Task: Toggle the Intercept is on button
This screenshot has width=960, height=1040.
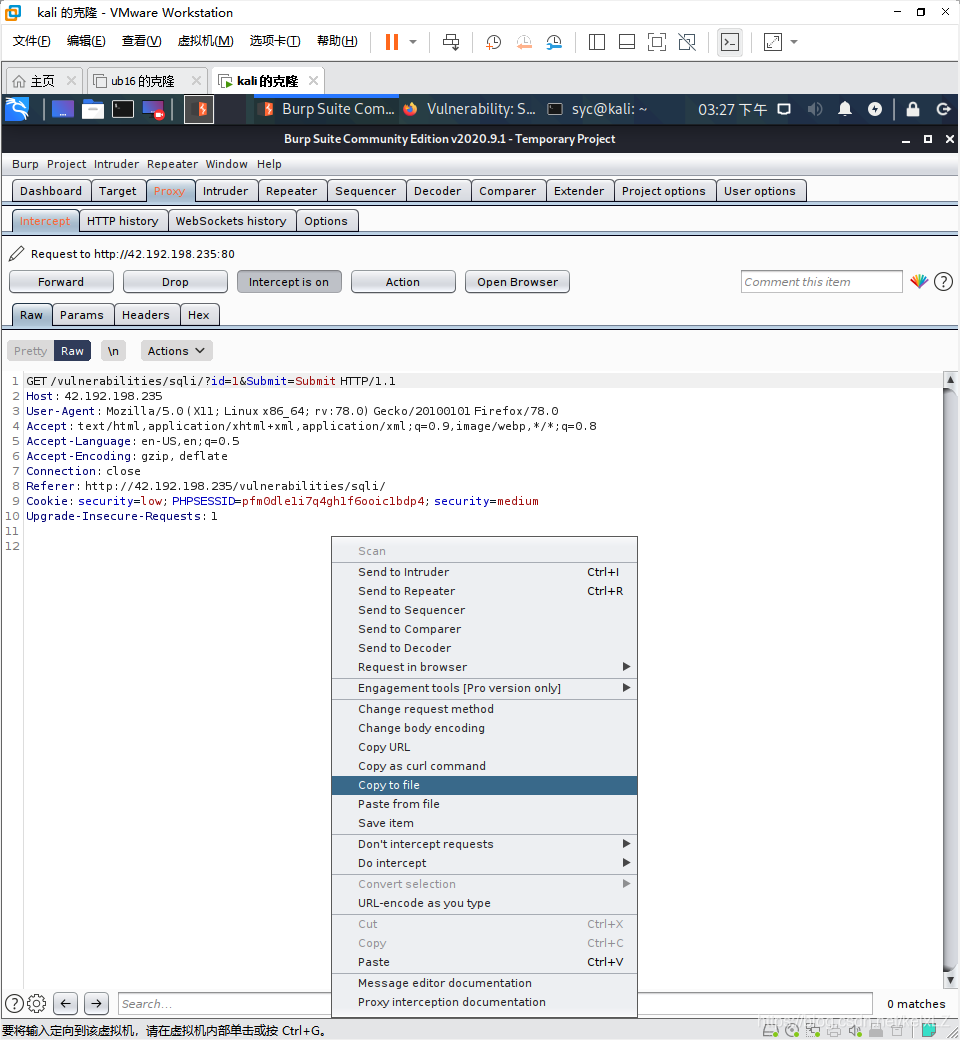Action: click(x=289, y=282)
